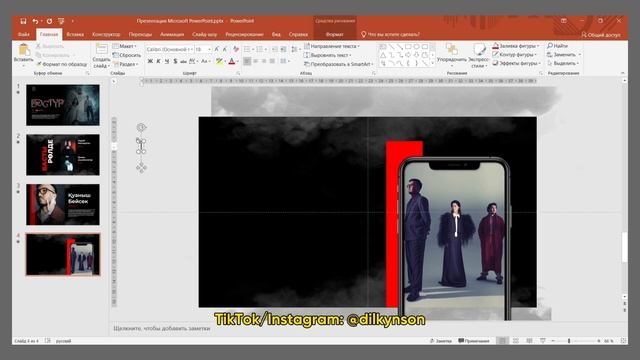Open Quick Styles (Экспресс-стили) gallery

pos(479,55)
